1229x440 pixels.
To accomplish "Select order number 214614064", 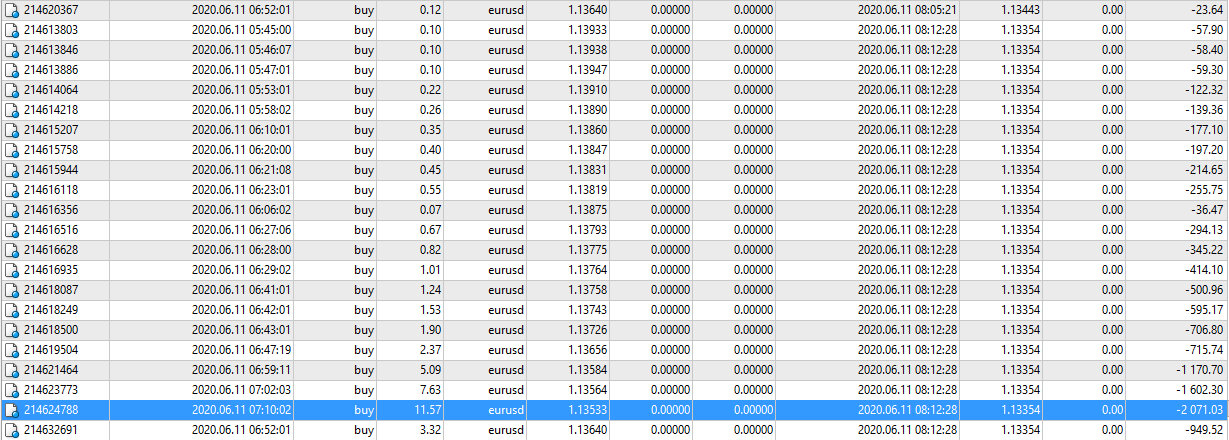I will click(x=51, y=90).
